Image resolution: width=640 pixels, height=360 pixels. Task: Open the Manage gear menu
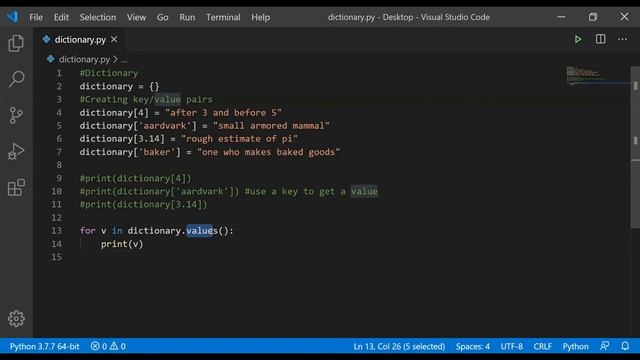(x=16, y=318)
